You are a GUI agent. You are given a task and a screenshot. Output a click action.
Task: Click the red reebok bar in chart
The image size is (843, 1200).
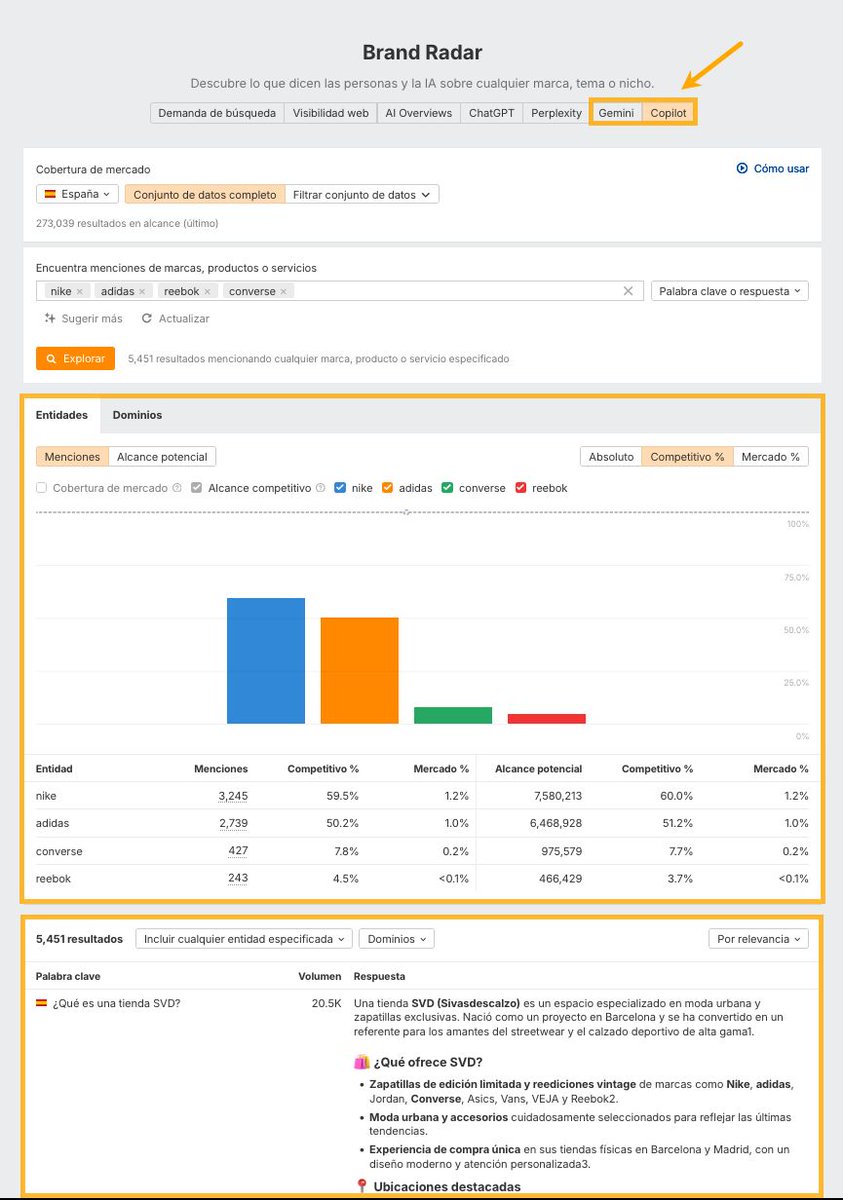coord(547,719)
